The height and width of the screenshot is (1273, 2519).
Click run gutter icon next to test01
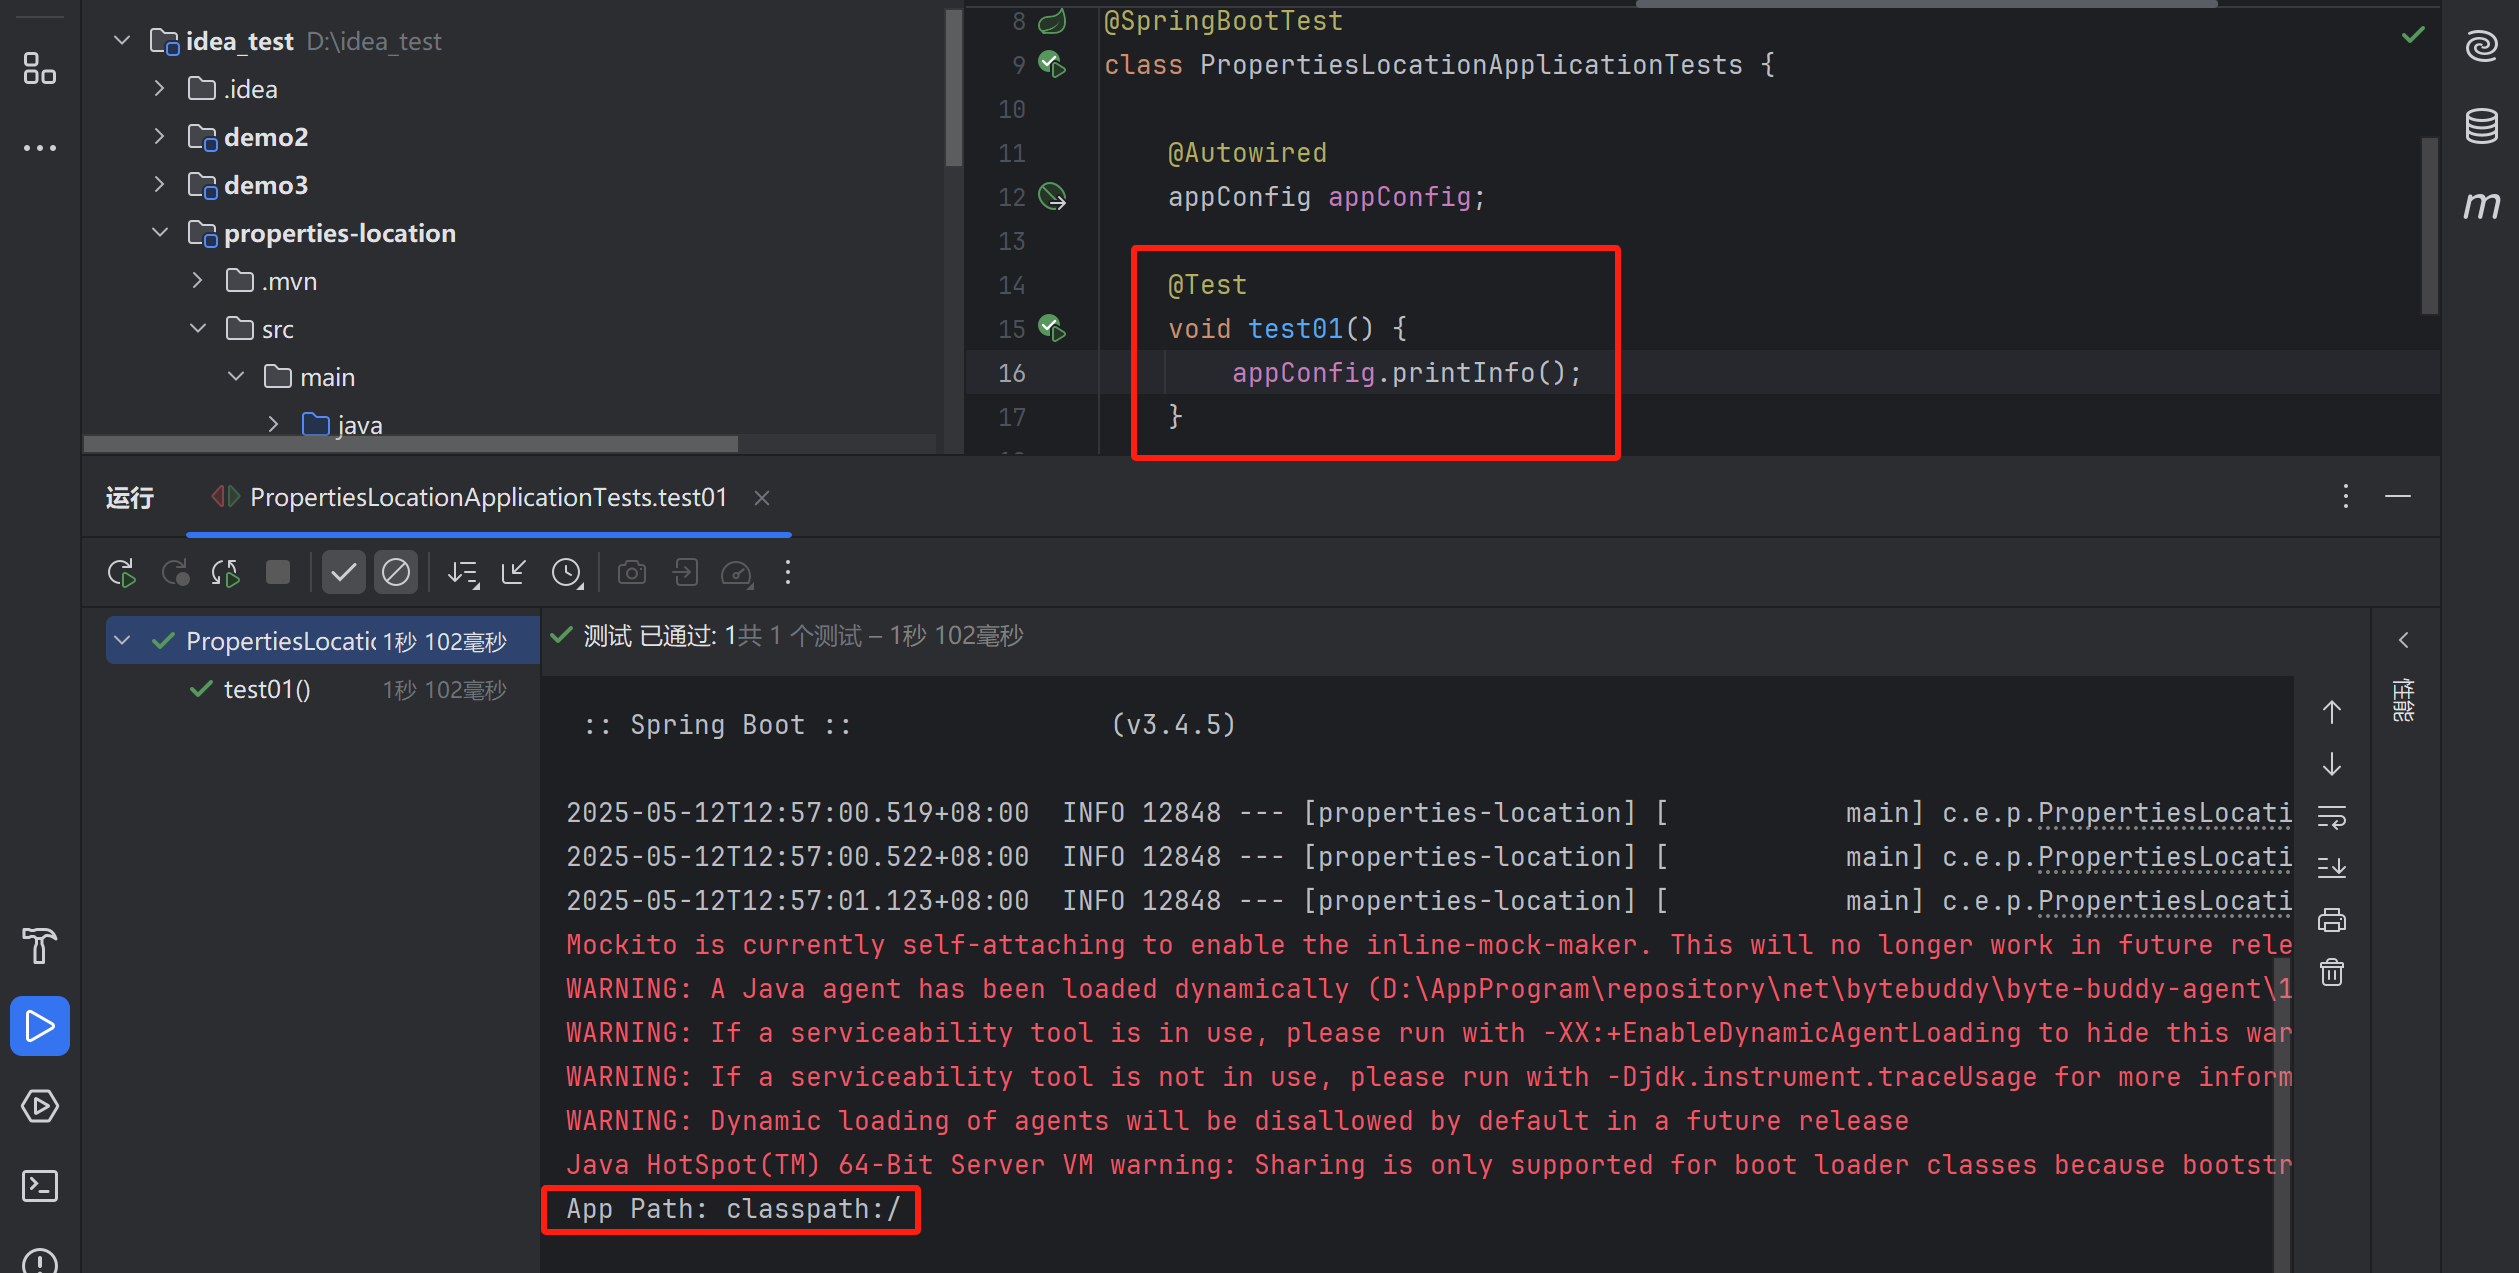point(1052,328)
